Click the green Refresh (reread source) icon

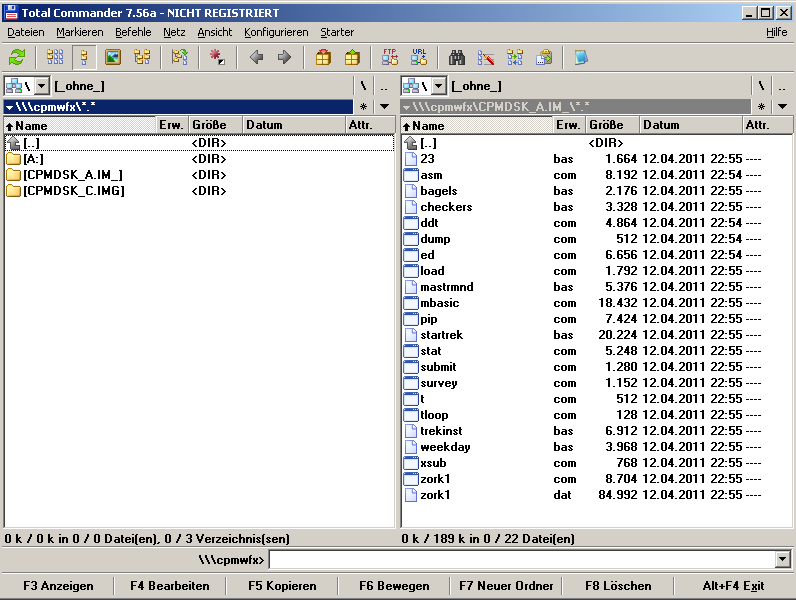coord(17,57)
